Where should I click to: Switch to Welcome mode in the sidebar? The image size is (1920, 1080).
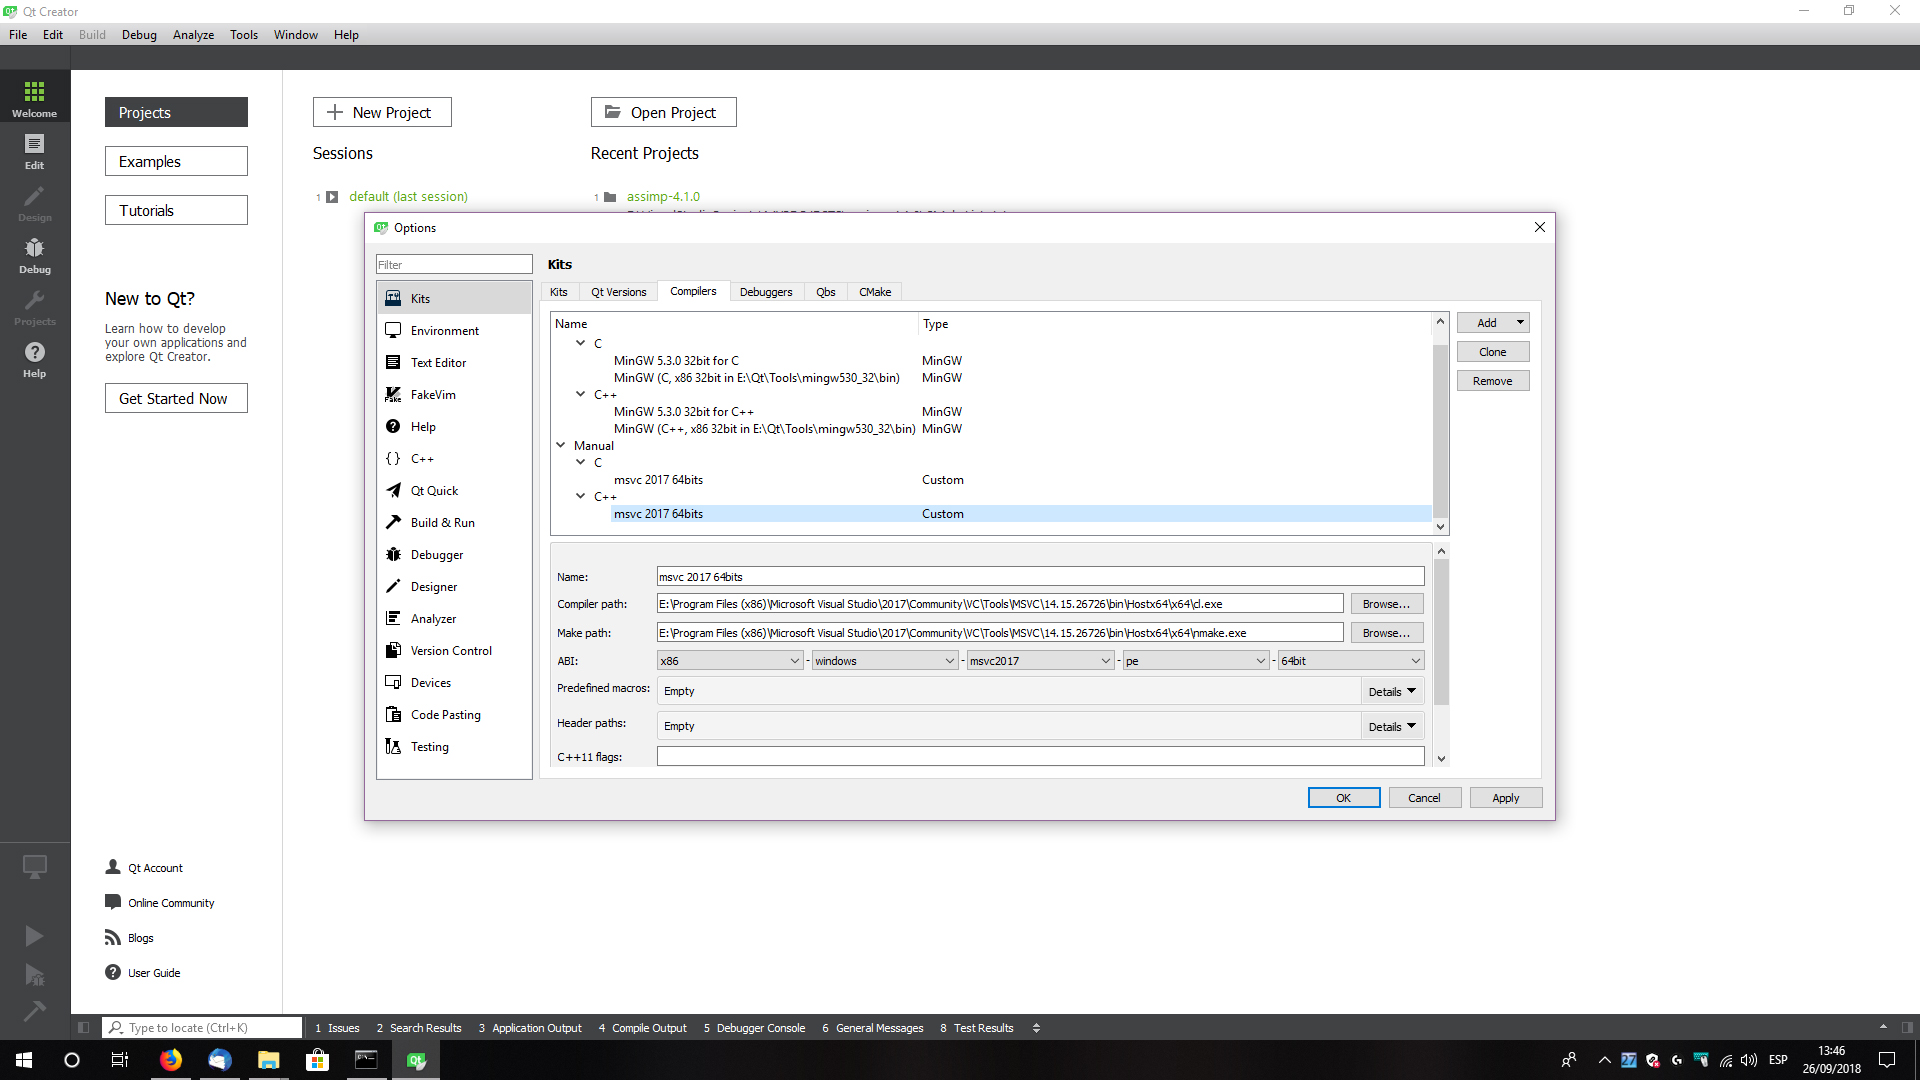35,99
